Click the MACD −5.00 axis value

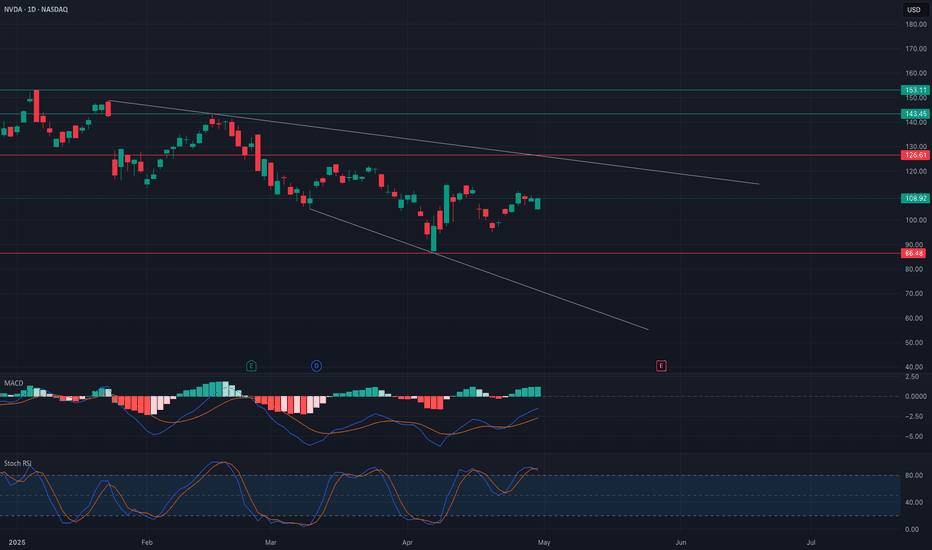tap(914, 436)
